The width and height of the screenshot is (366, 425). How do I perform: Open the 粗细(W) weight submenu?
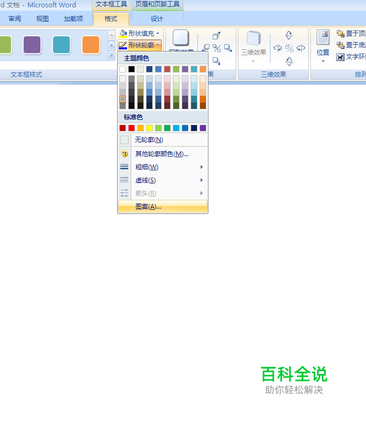pos(163,167)
